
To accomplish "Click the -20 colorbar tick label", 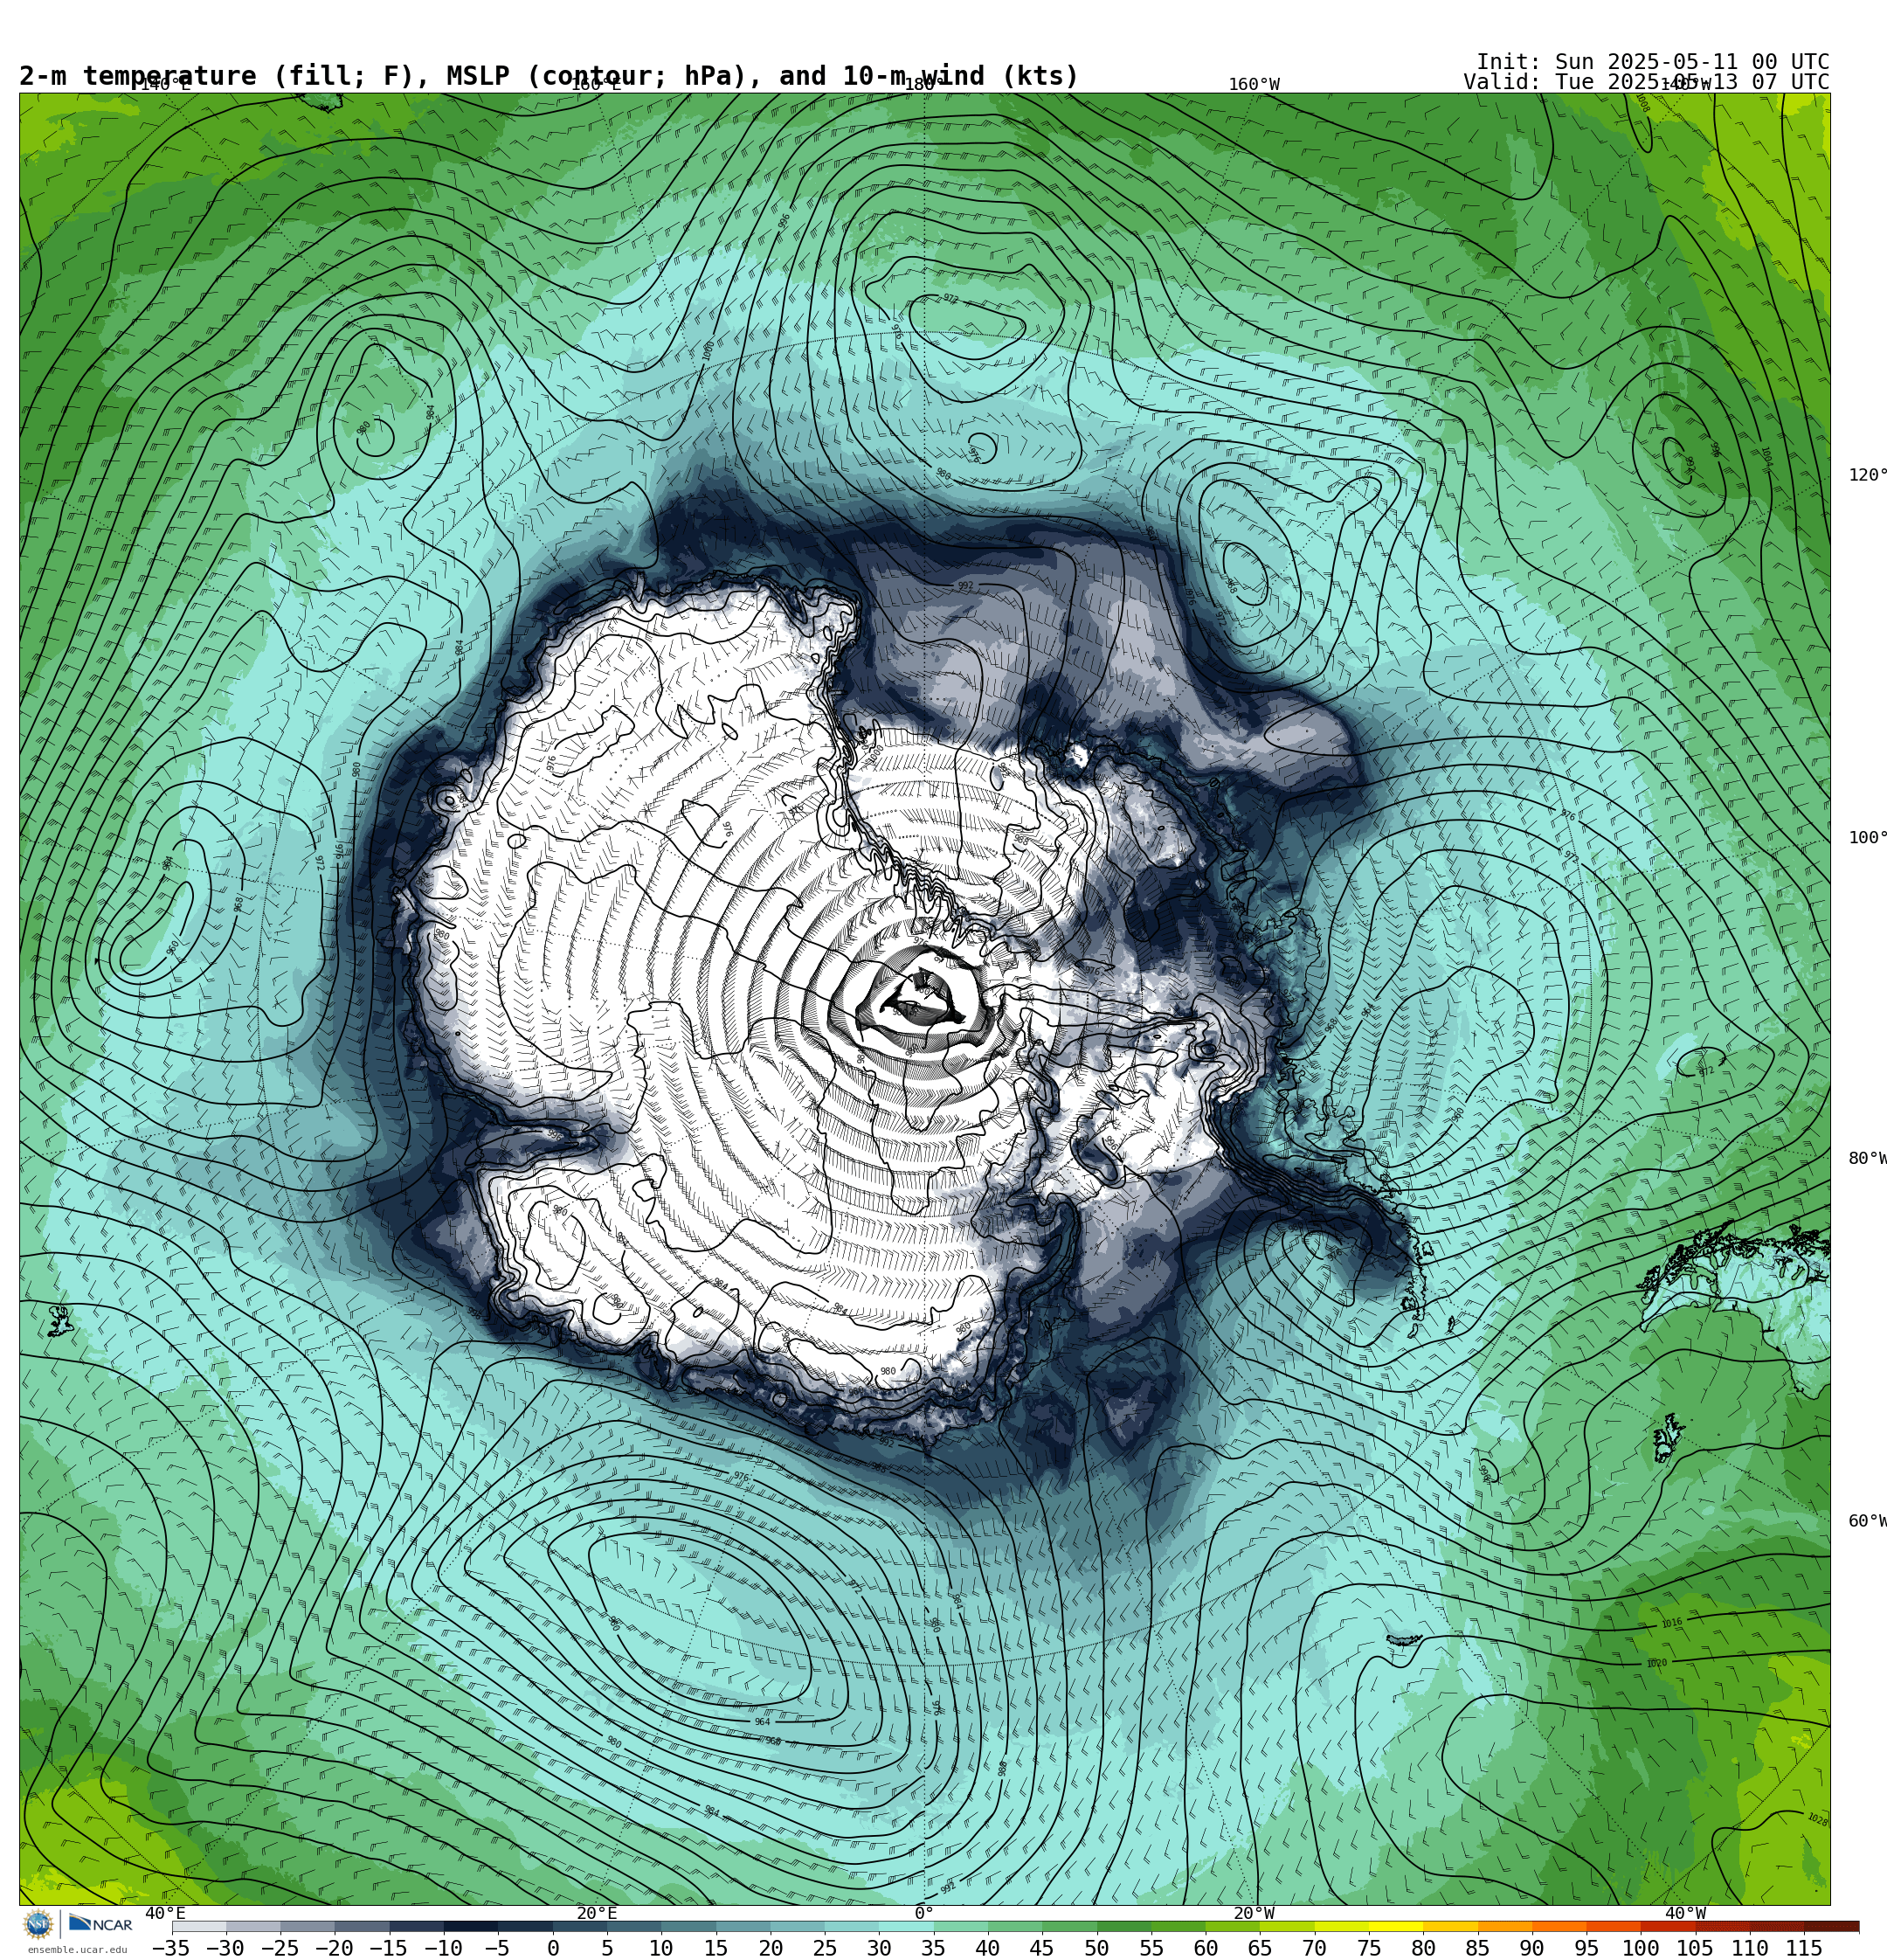I will (x=334, y=1948).
